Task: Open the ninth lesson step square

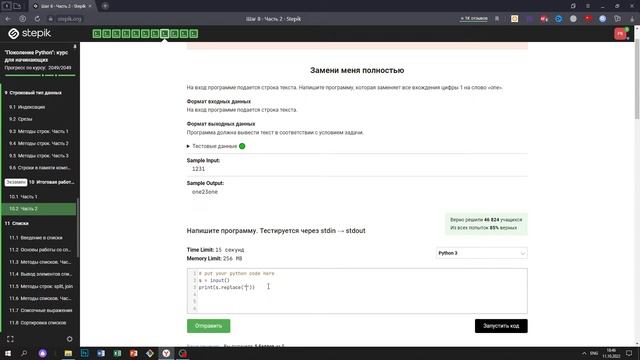Action: 174,34
